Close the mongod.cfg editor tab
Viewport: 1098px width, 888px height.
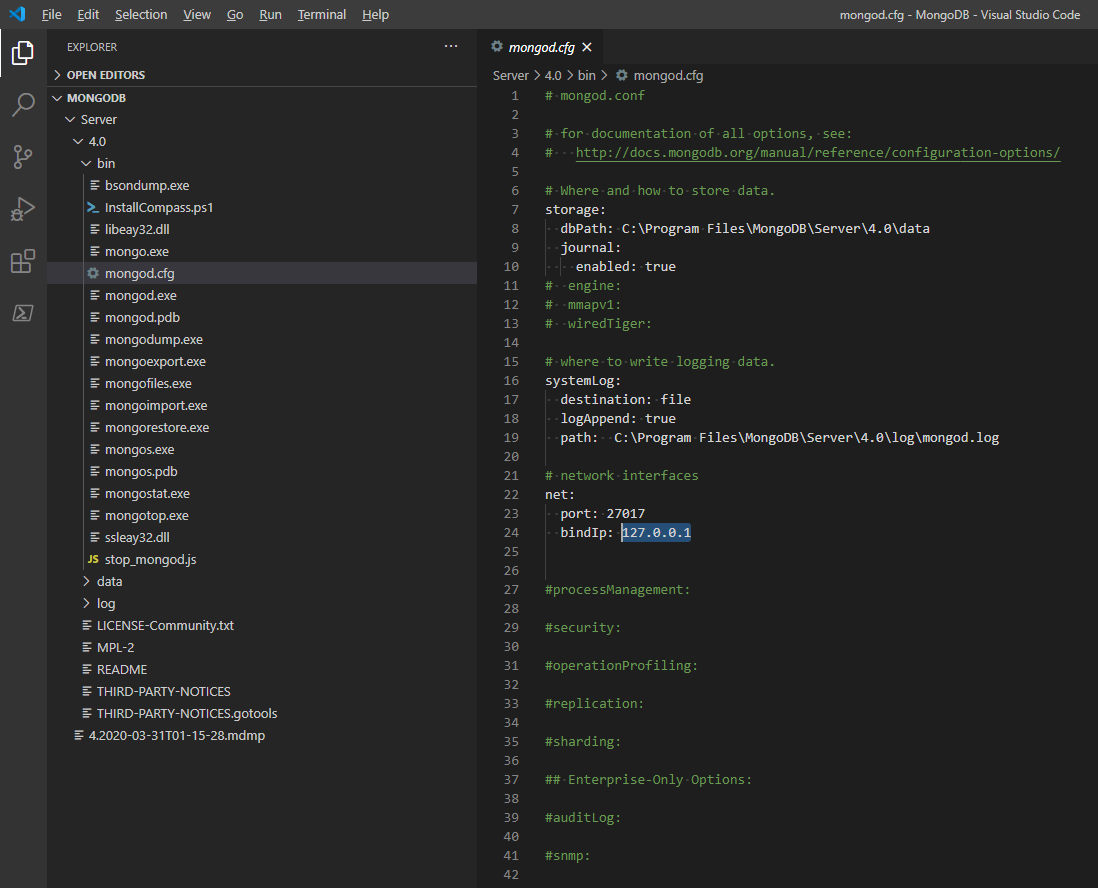coord(587,47)
